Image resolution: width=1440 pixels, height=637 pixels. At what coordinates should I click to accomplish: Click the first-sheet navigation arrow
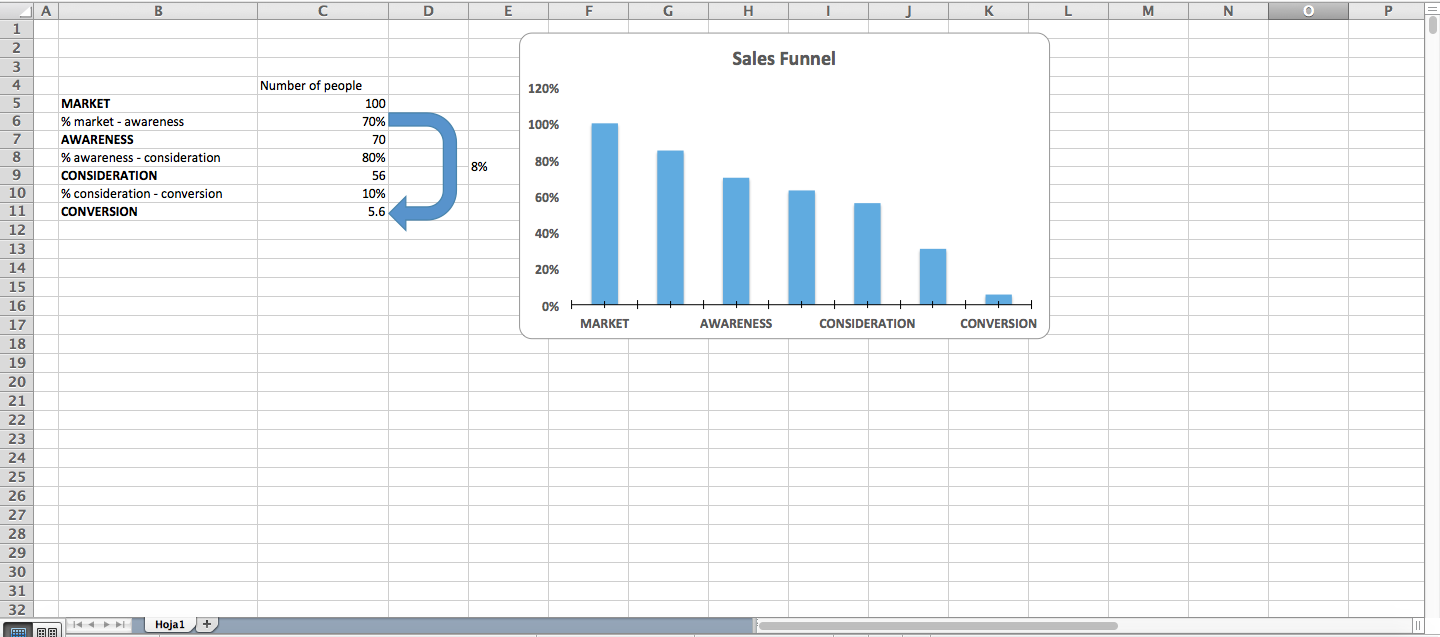(78, 624)
